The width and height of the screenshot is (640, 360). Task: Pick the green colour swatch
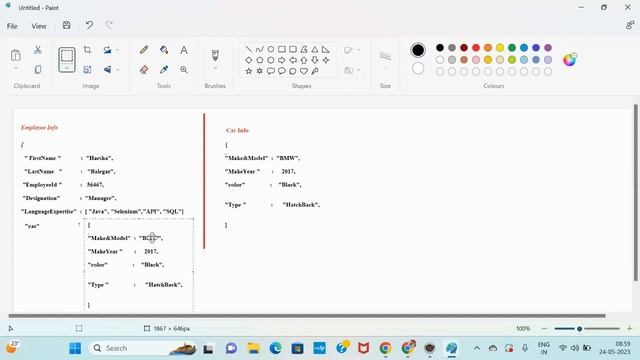[512, 48]
